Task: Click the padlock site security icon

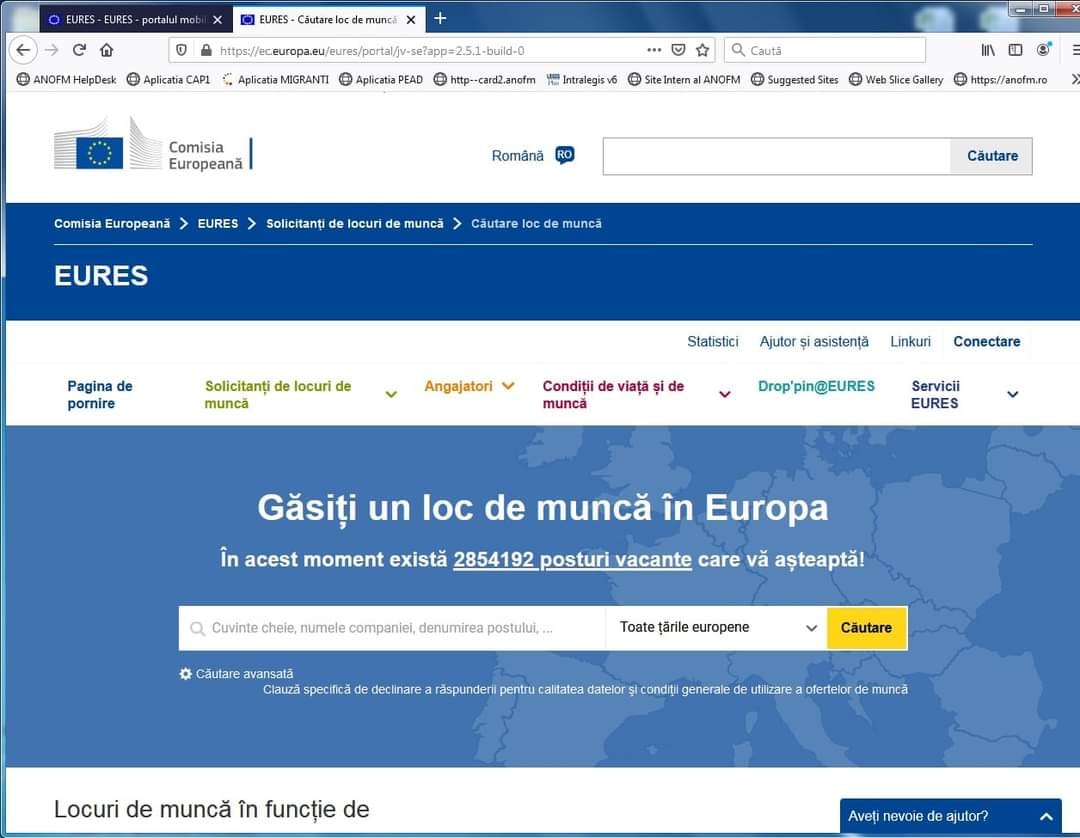Action: click(x=205, y=50)
